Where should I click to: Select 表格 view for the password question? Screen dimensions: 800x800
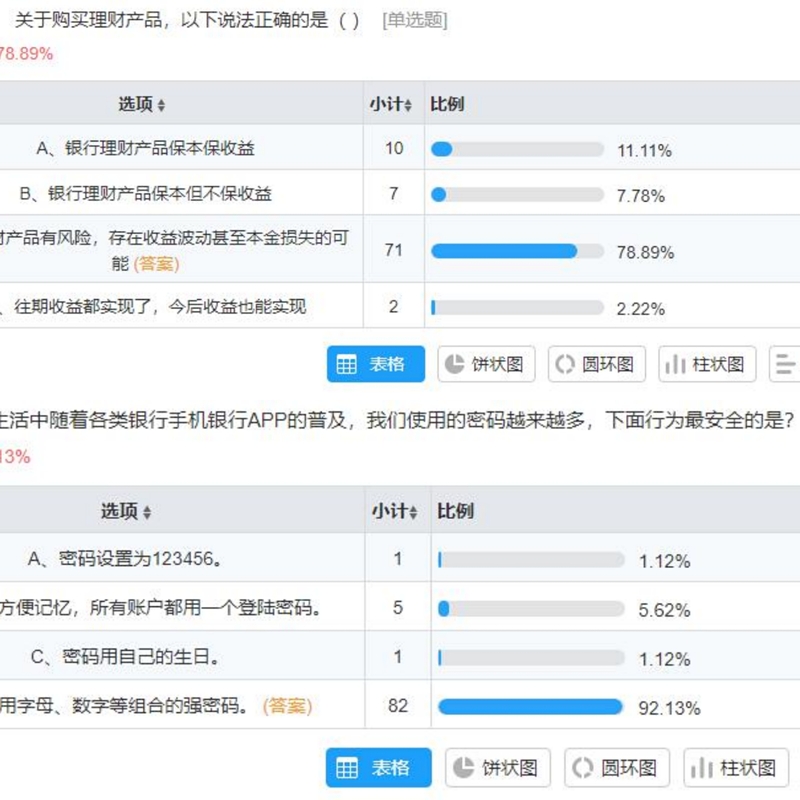click(x=378, y=768)
